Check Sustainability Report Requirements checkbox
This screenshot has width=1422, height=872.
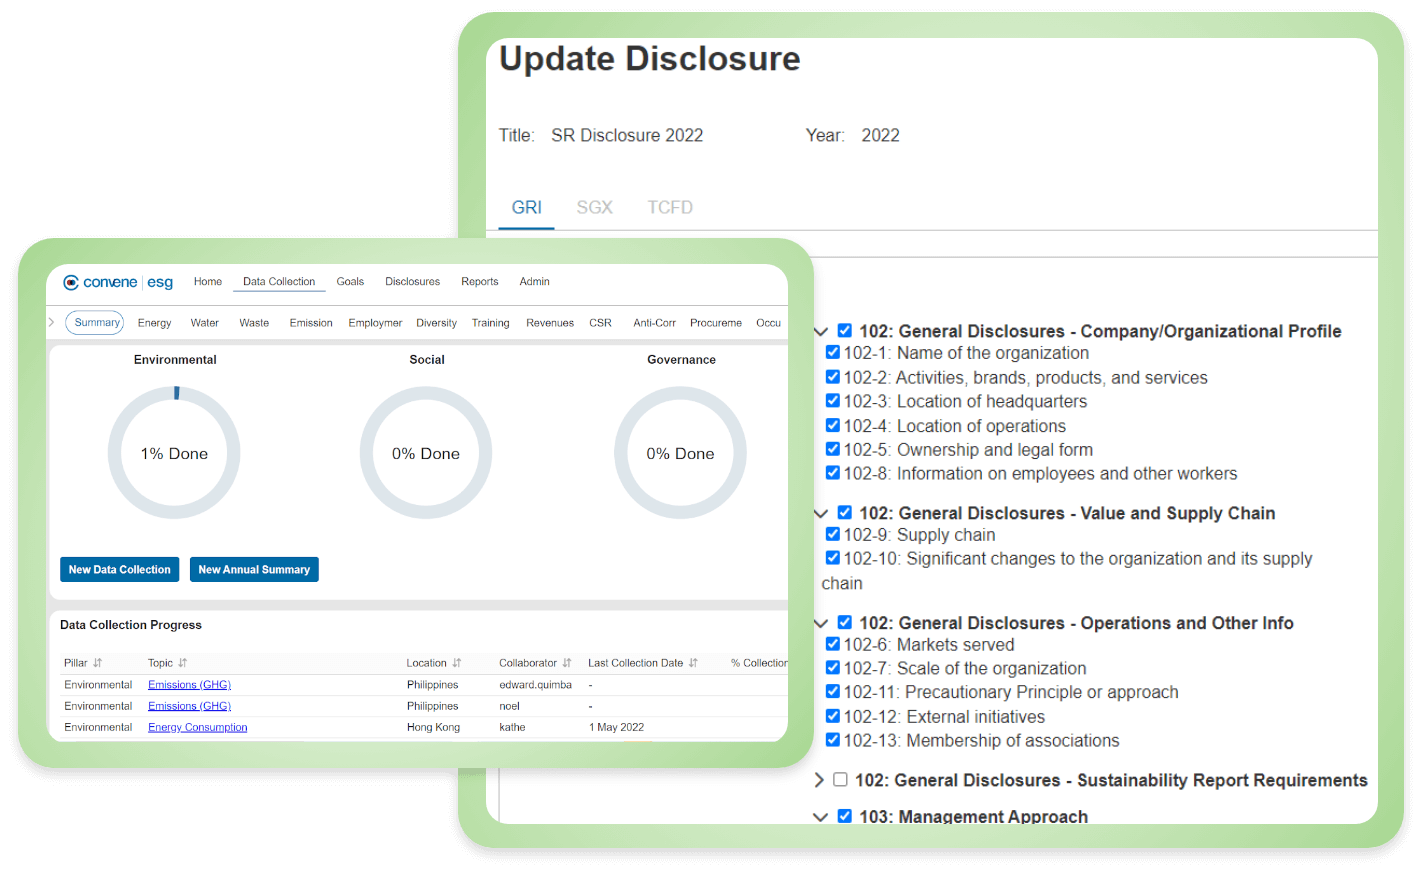840,780
